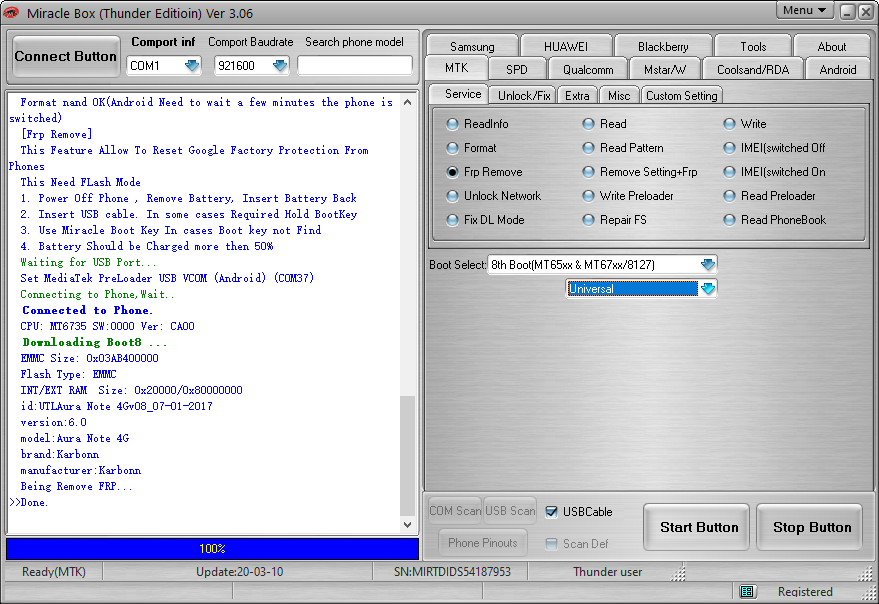The image size is (879, 604).
Task: Open the Extra sub-tab
Action: (x=577, y=96)
